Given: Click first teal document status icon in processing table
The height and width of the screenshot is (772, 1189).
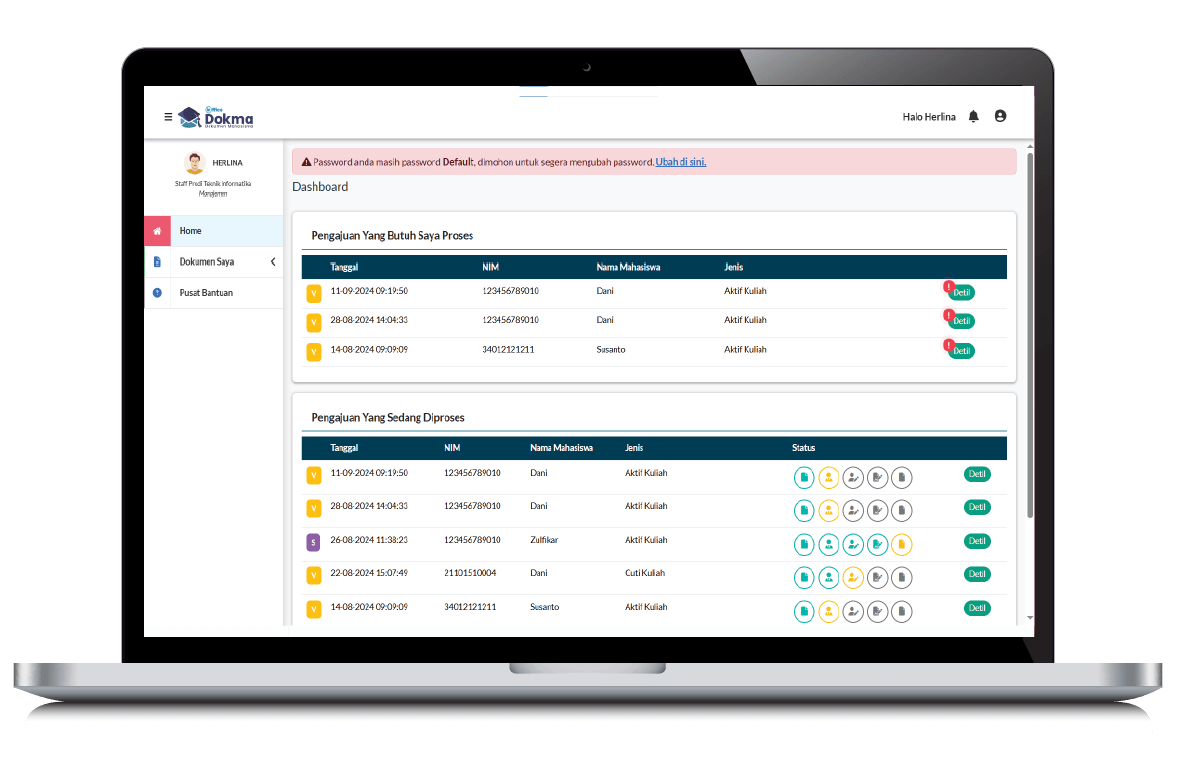Looking at the screenshot, I should [x=804, y=478].
